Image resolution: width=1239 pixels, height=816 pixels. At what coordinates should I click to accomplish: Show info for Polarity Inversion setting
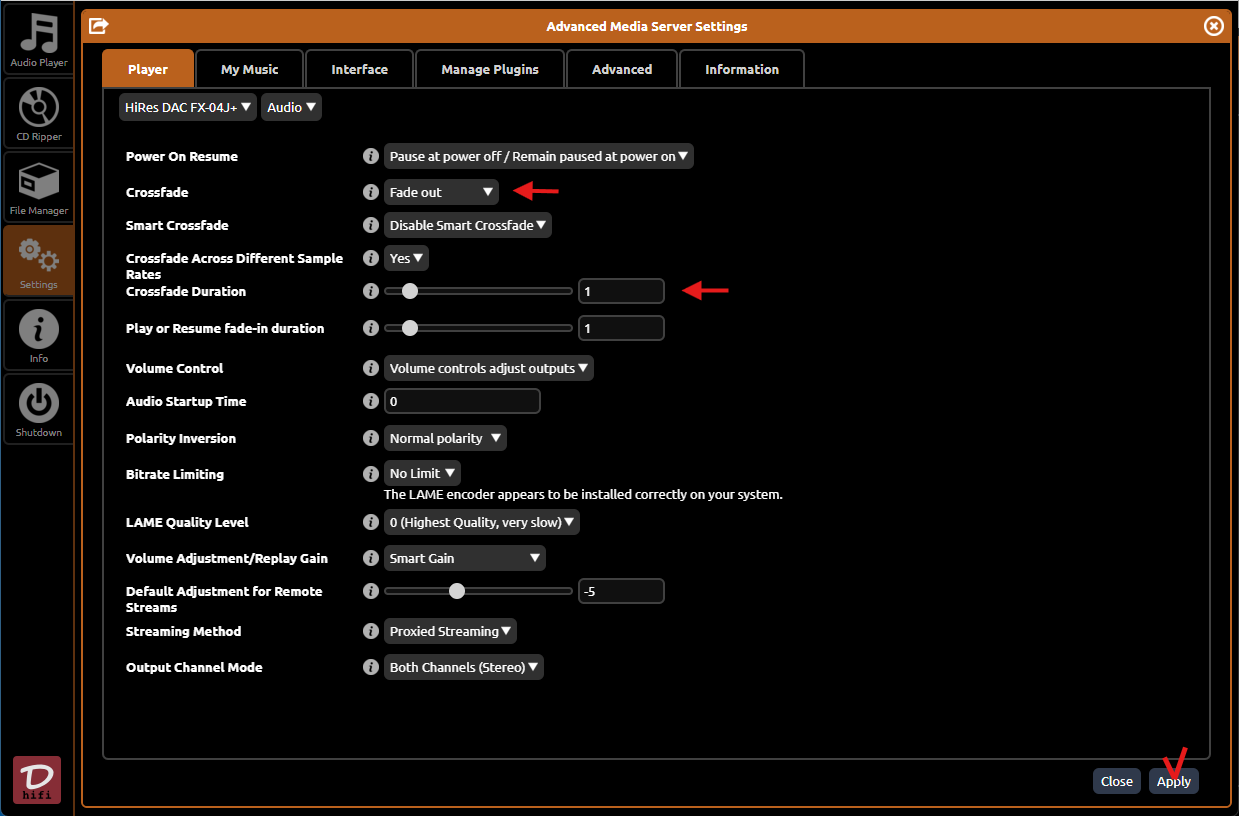371,438
